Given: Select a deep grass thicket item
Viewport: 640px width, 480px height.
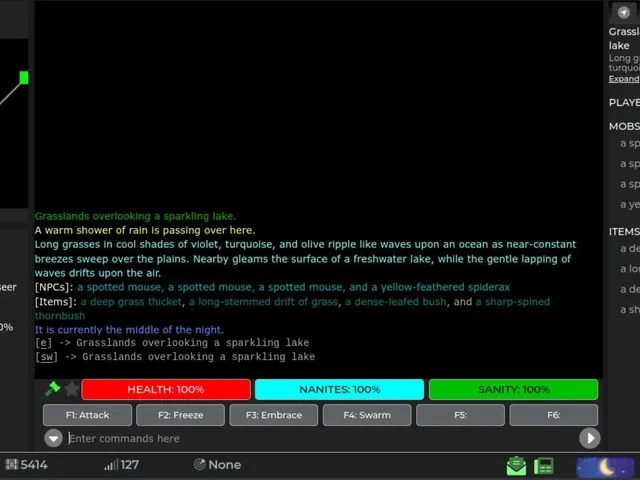Looking at the screenshot, I should [131, 302].
